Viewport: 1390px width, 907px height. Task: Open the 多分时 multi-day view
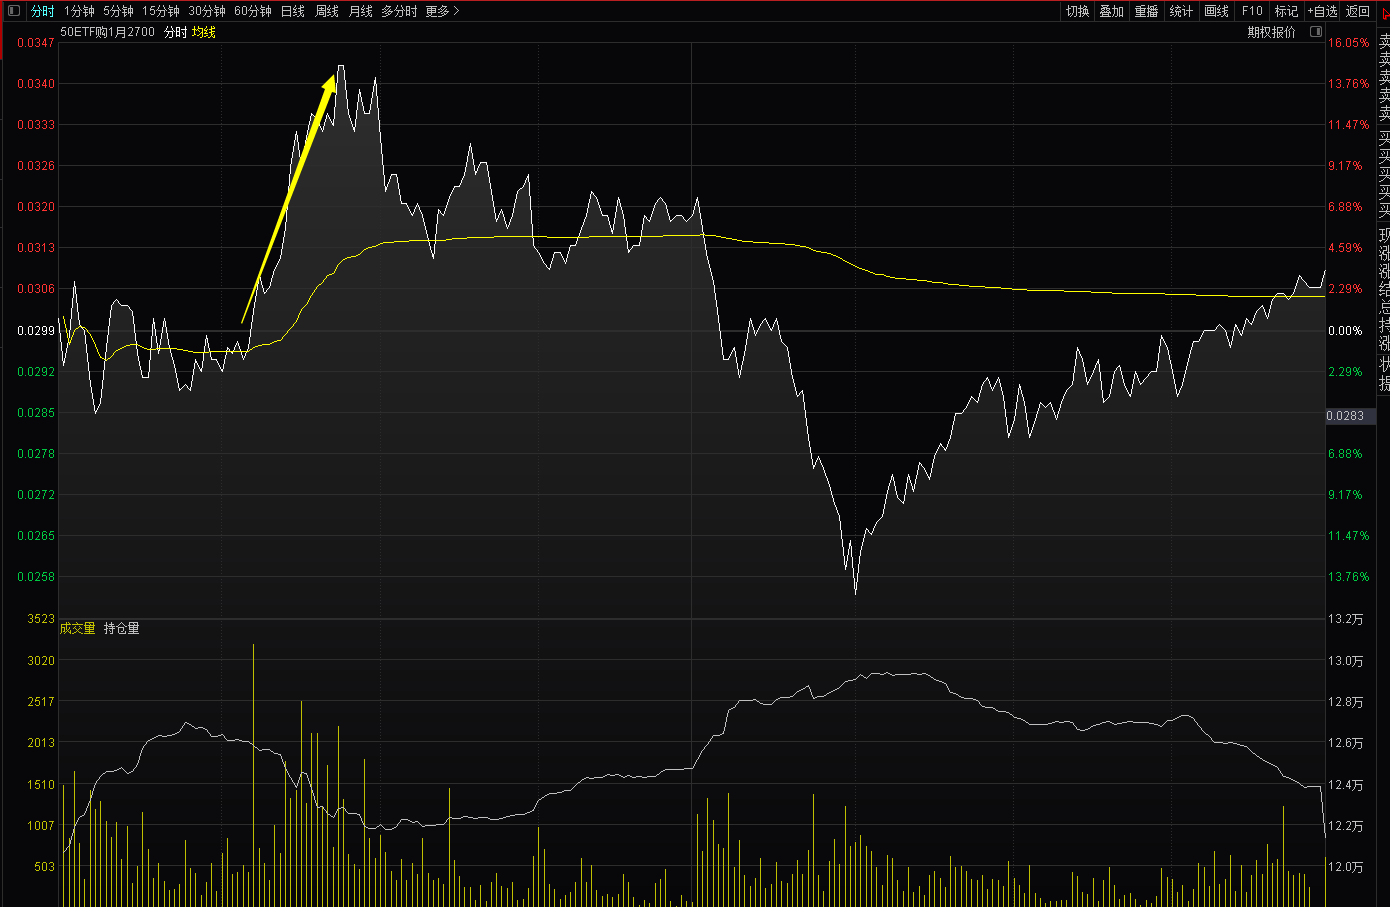coord(399,11)
